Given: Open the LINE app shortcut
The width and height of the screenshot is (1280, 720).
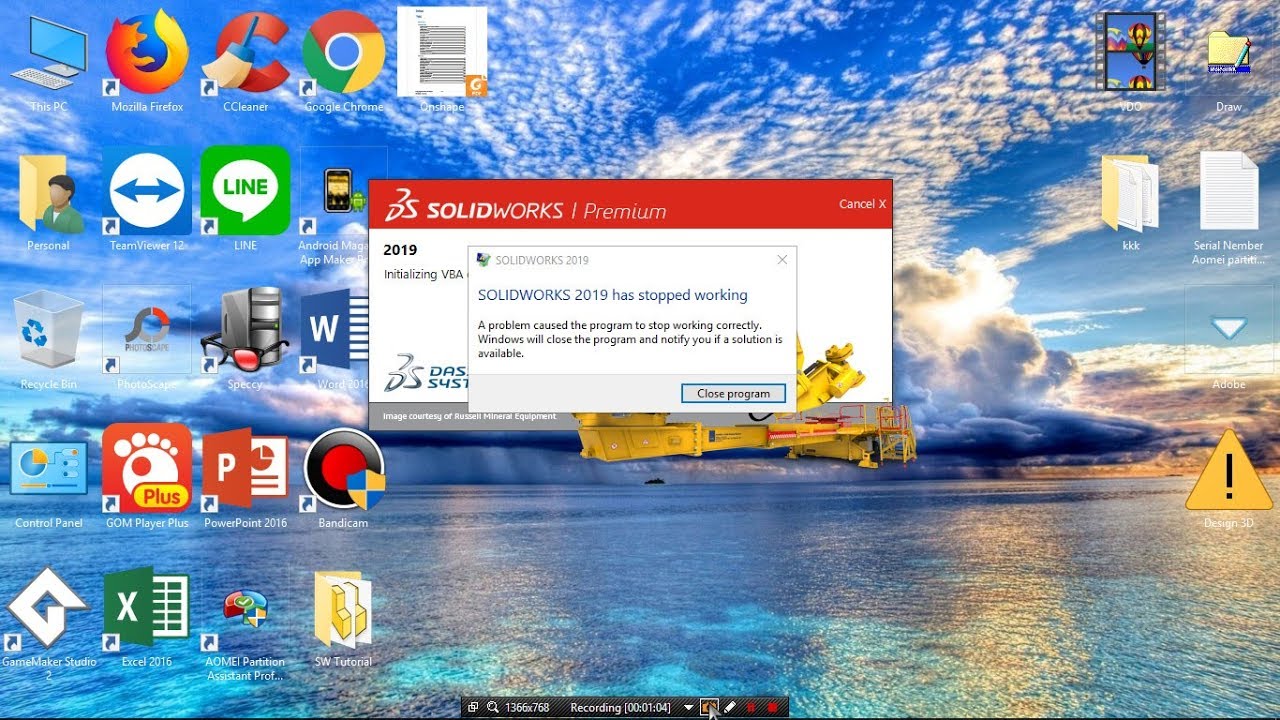Looking at the screenshot, I should click(246, 200).
